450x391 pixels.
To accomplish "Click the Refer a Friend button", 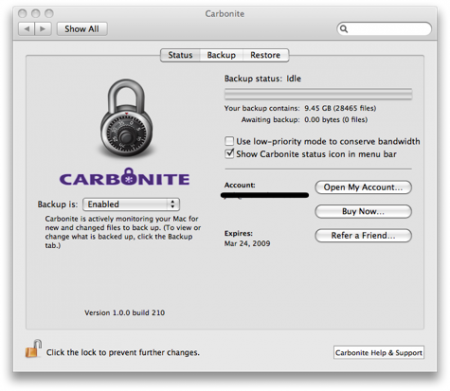I will point(363,236).
